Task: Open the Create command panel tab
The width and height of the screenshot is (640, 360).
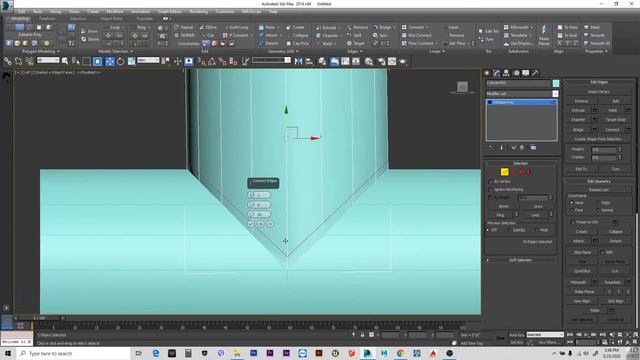Action: coord(487,73)
